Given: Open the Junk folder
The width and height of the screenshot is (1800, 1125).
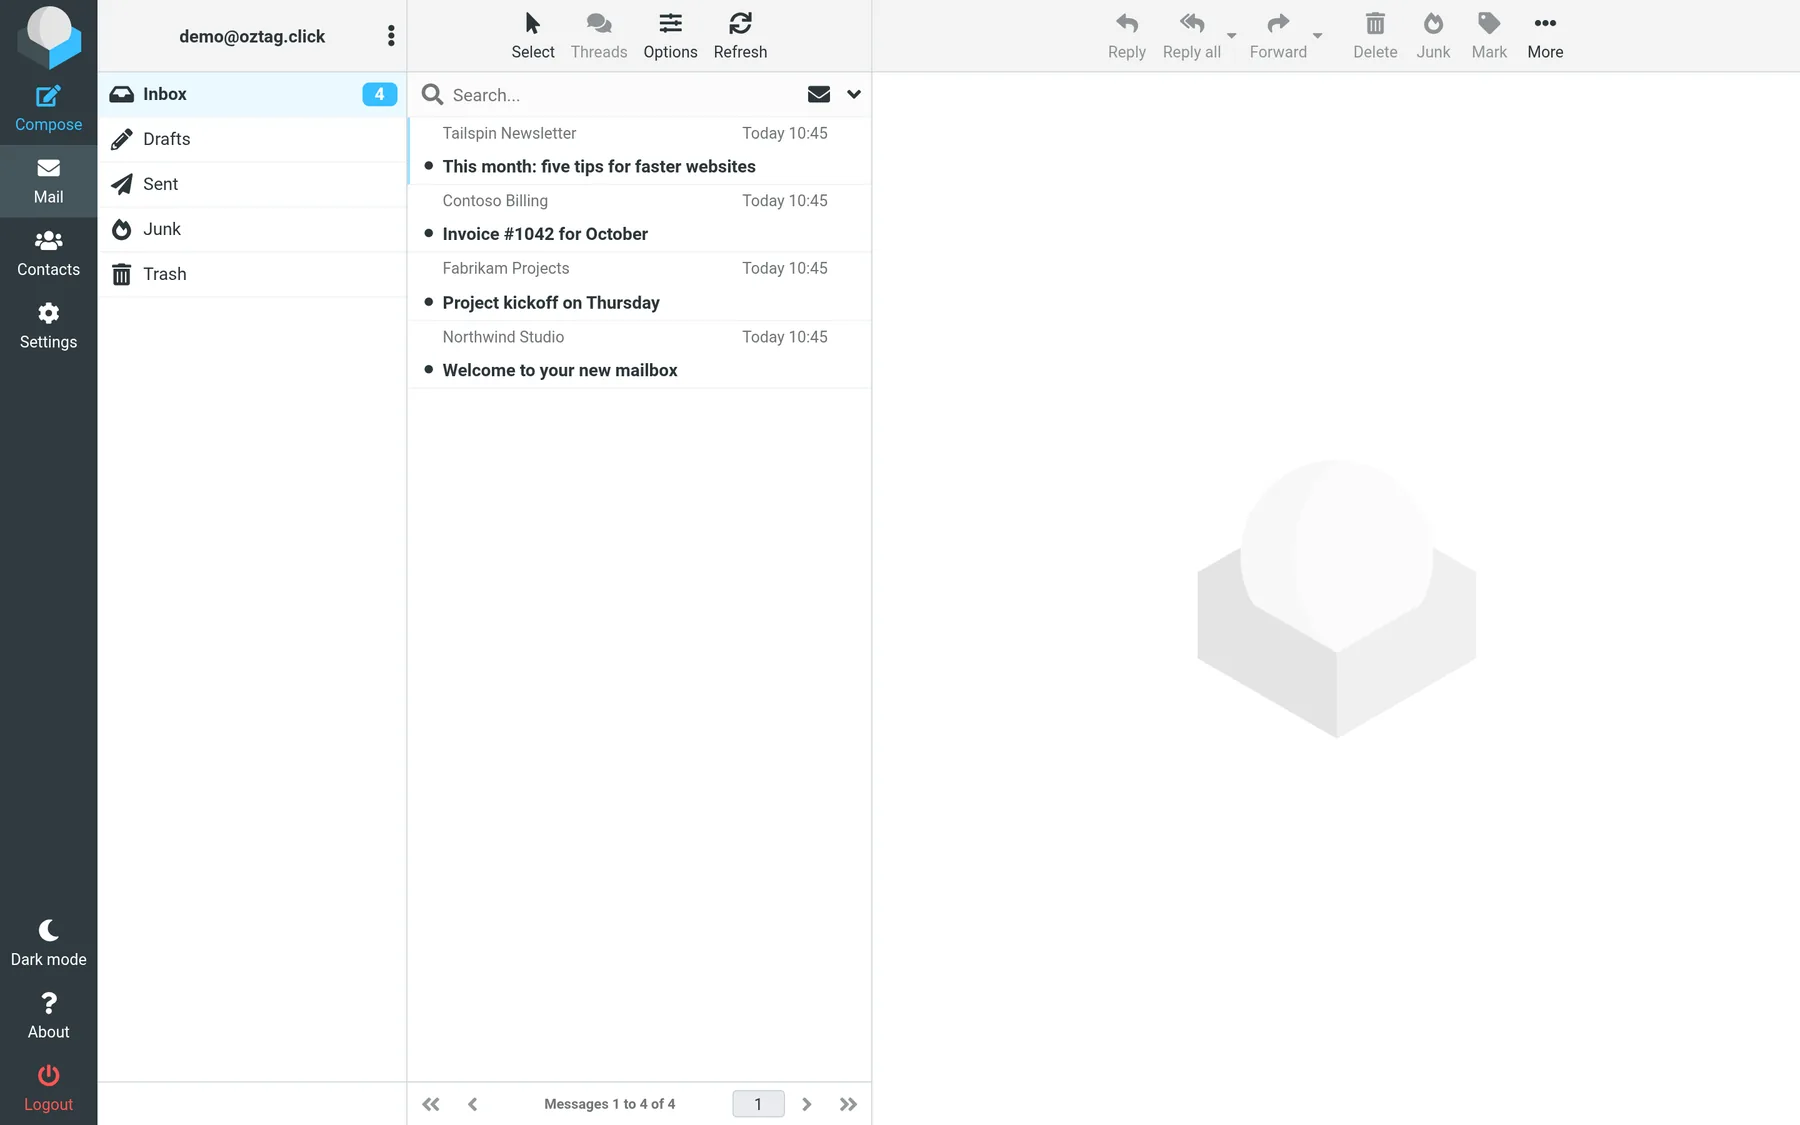Looking at the screenshot, I should click(252, 229).
